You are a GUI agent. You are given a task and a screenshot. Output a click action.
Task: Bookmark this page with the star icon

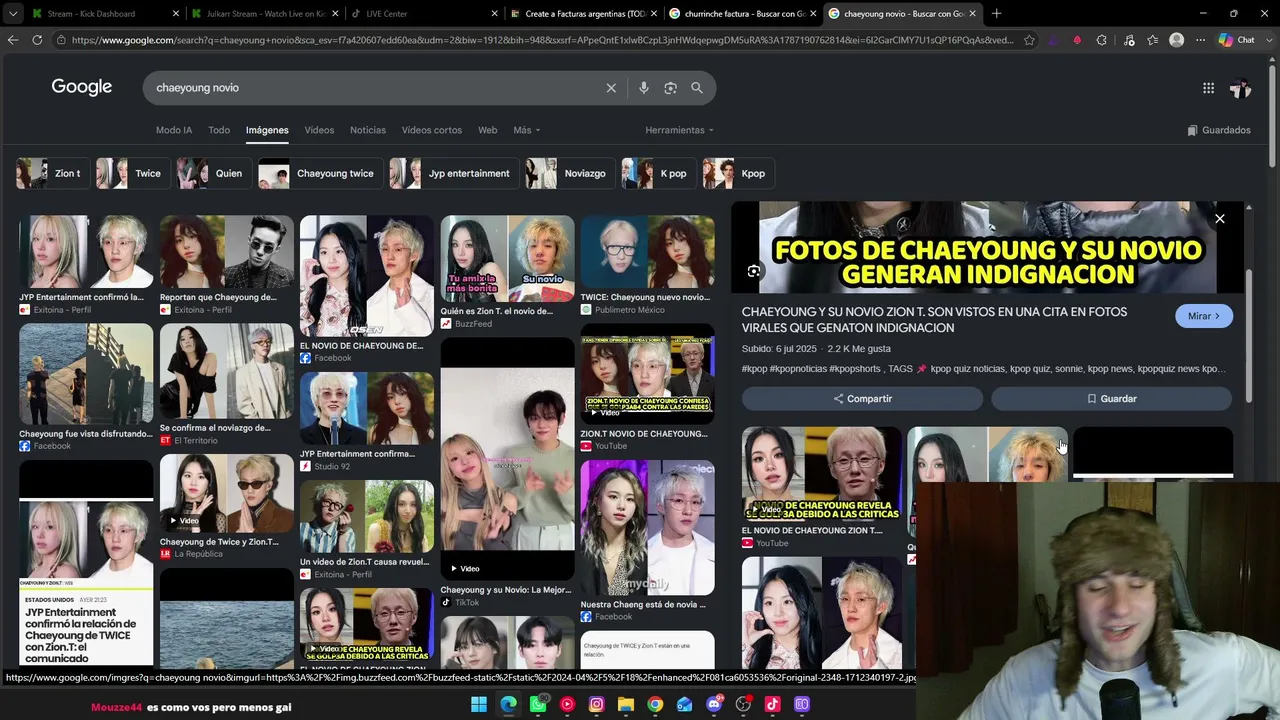click(x=1029, y=40)
